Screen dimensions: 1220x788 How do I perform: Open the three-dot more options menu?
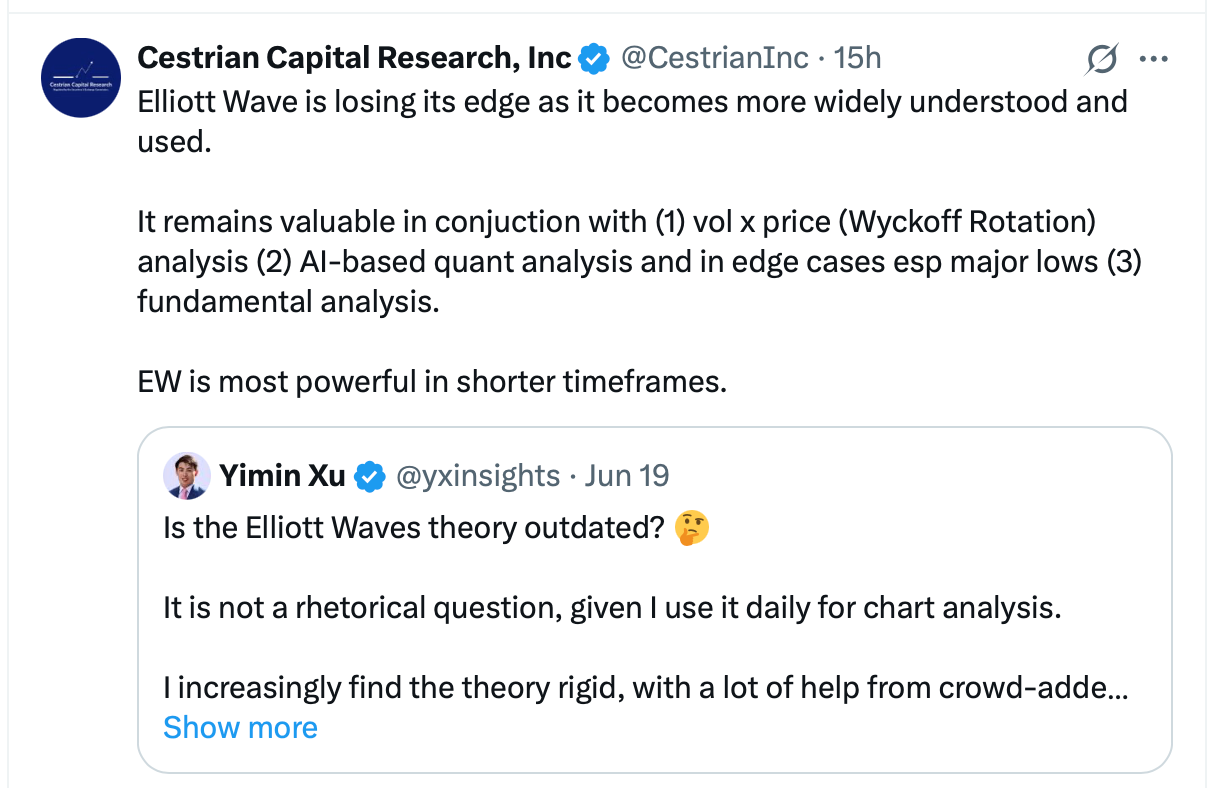[1154, 59]
